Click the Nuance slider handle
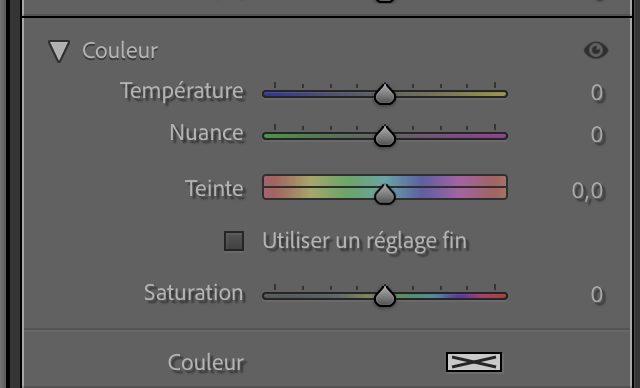The height and width of the screenshot is (388, 640). tap(385, 136)
